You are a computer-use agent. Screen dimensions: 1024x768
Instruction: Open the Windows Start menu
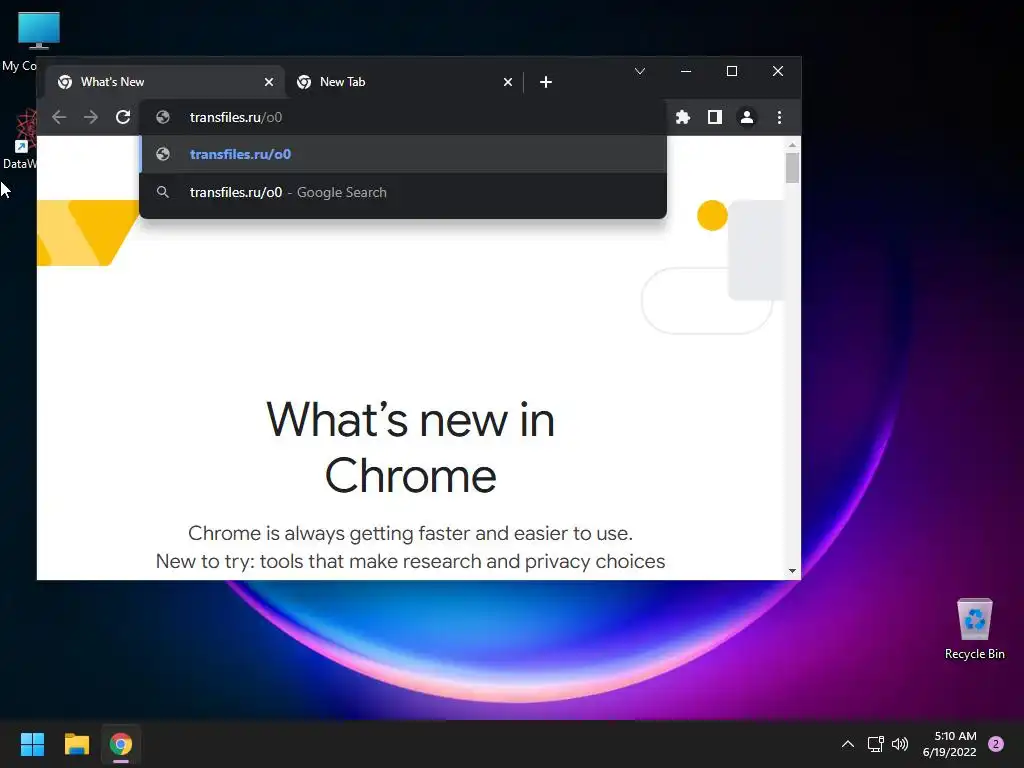point(32,744)
